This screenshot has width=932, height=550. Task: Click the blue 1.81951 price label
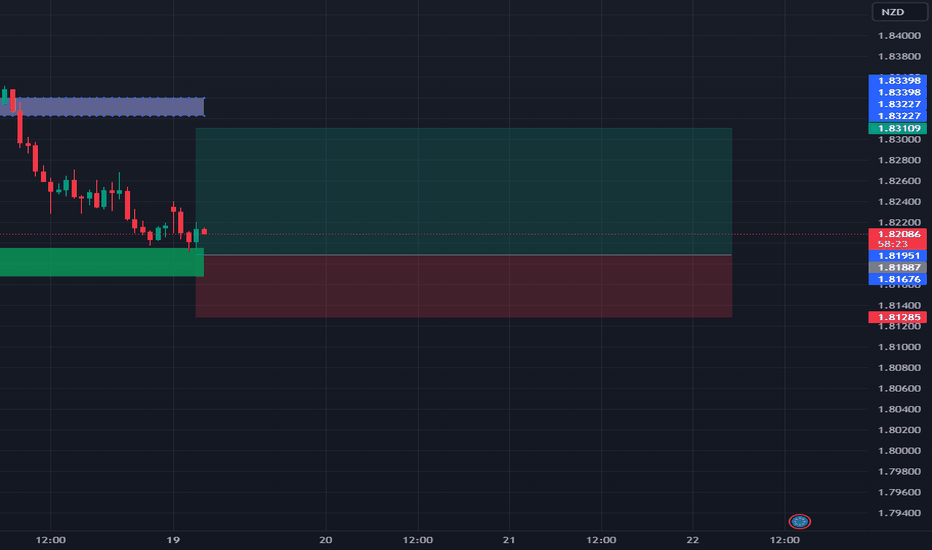[898, 256]
